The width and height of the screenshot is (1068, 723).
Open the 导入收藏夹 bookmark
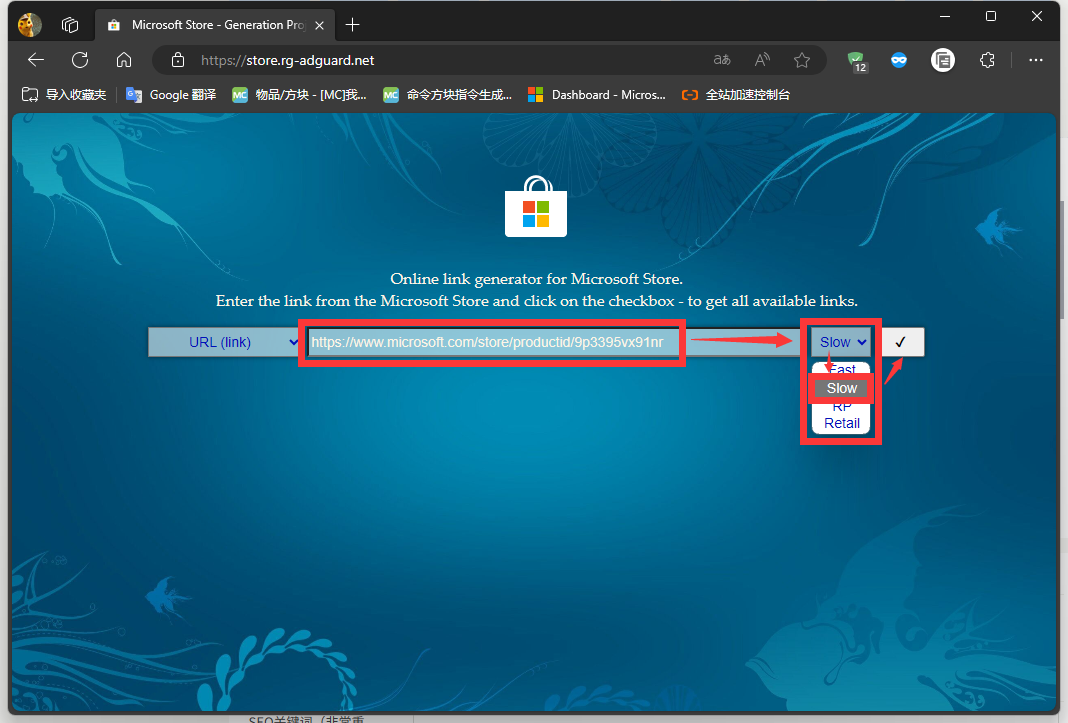64,95
